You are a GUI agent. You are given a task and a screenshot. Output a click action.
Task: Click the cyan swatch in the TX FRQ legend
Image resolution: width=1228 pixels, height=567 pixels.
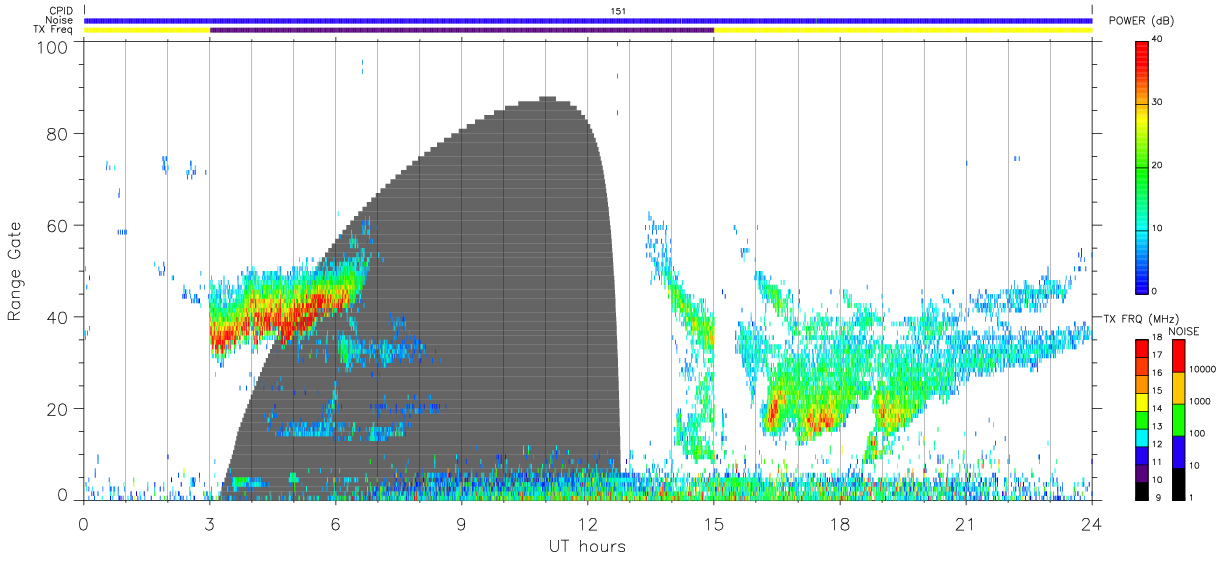(1142, 436)
